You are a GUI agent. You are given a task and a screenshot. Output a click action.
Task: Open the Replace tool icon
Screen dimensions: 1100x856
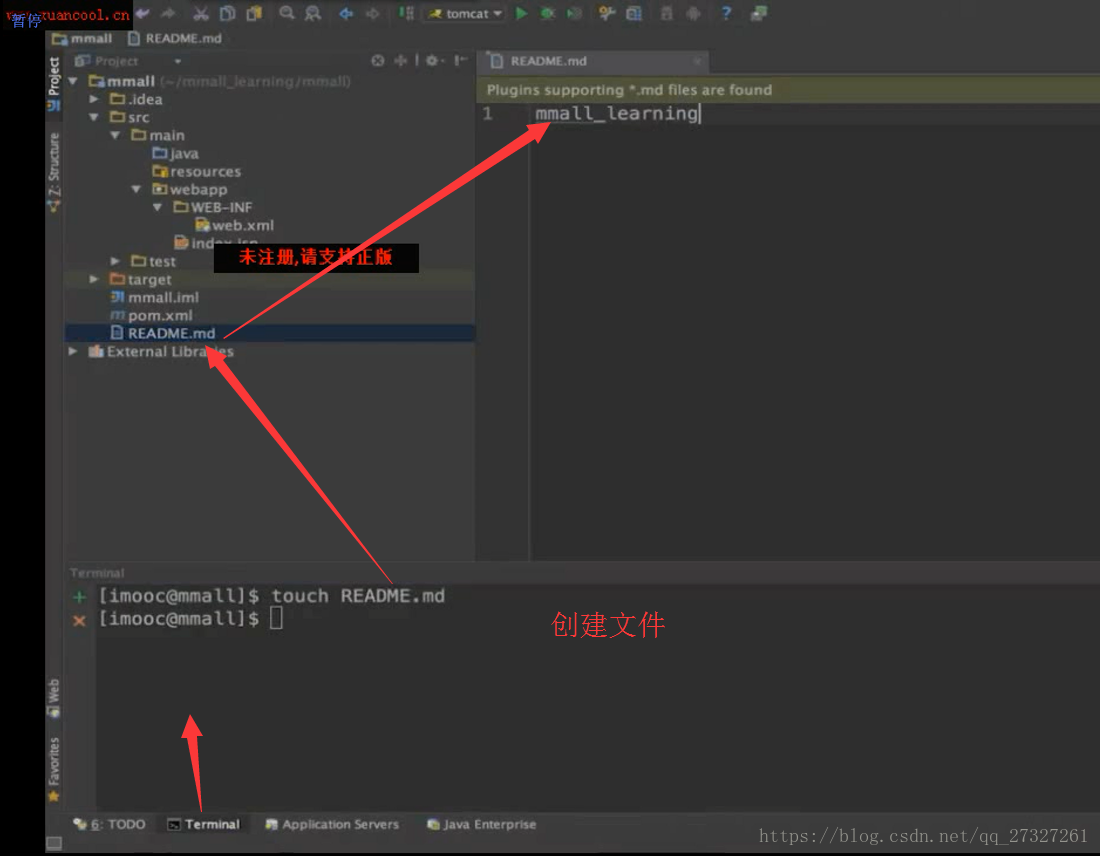point(313,13)
